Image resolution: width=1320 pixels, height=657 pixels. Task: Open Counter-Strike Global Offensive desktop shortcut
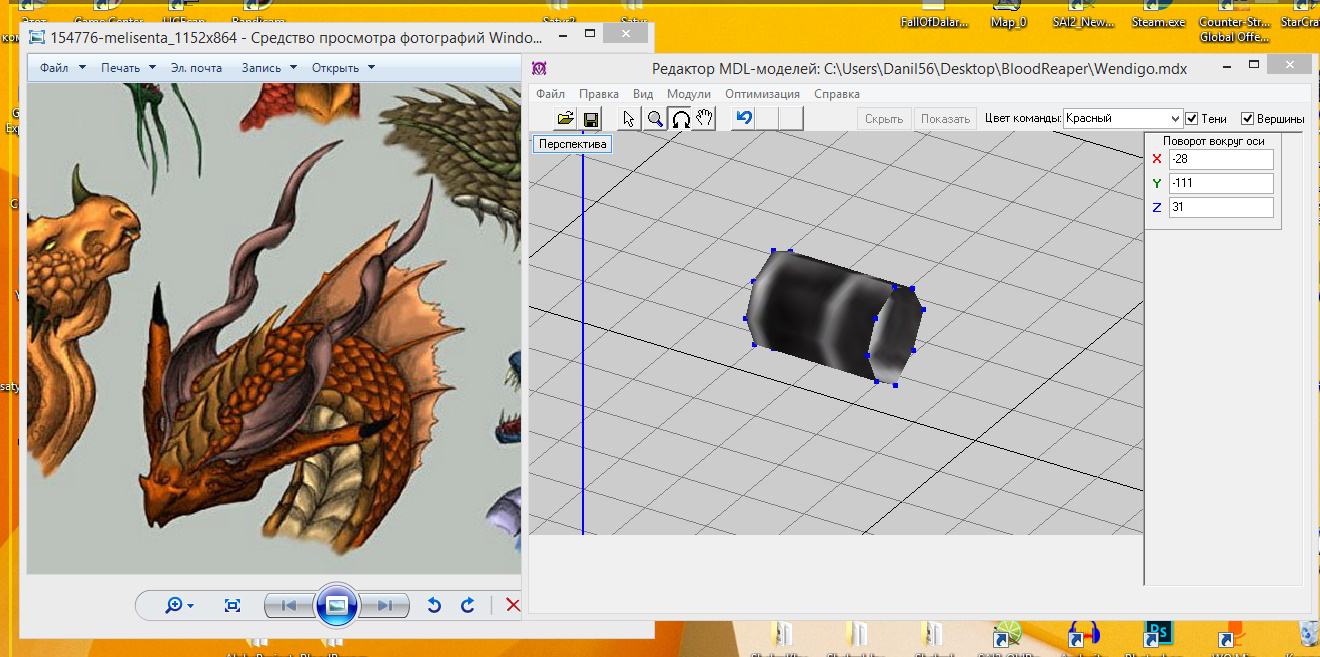point(1237,20)
